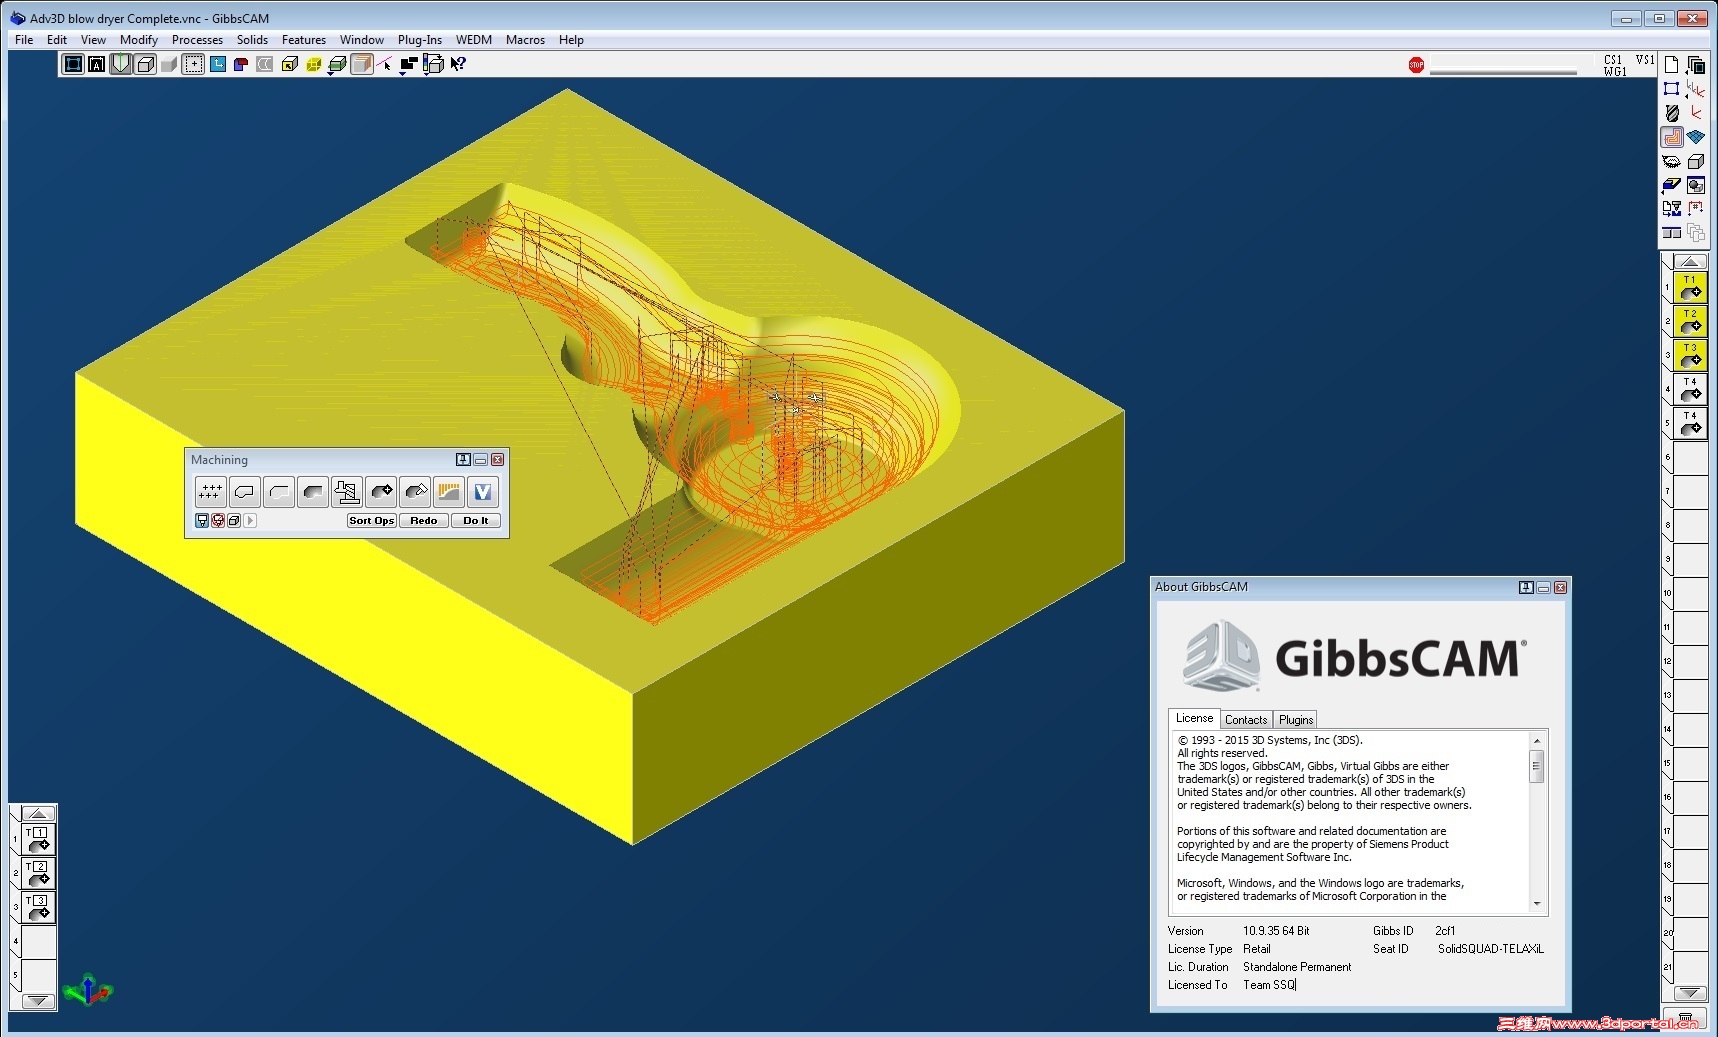Viewport: 1718px width, 1037px height.
Task: Select the surfacing process icon with plus
Action: coord(381,491)
